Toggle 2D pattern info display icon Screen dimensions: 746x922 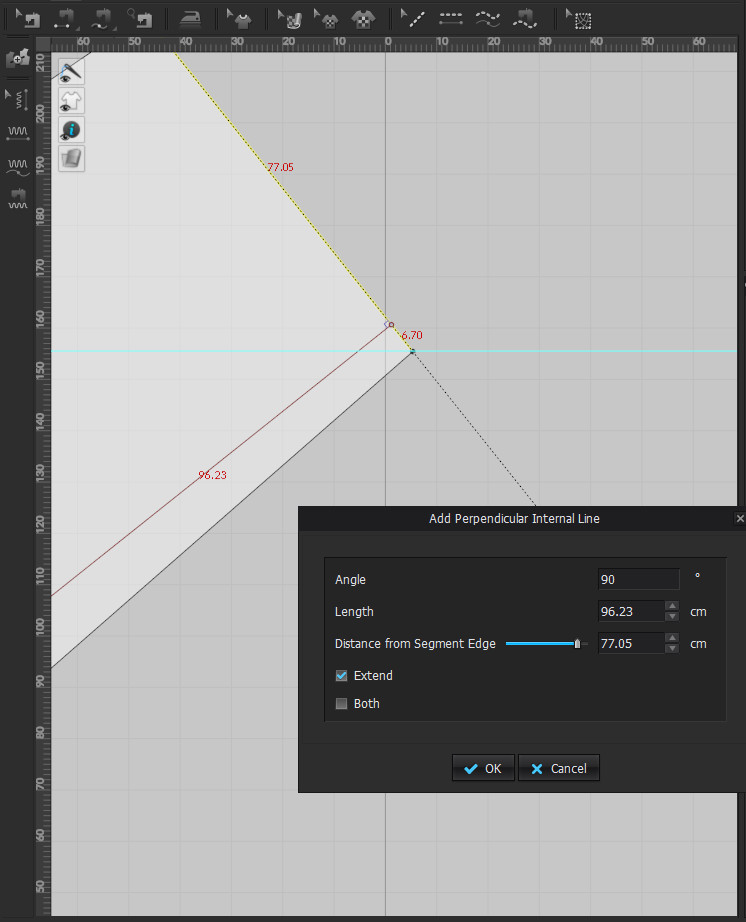[x=71, y=129]
